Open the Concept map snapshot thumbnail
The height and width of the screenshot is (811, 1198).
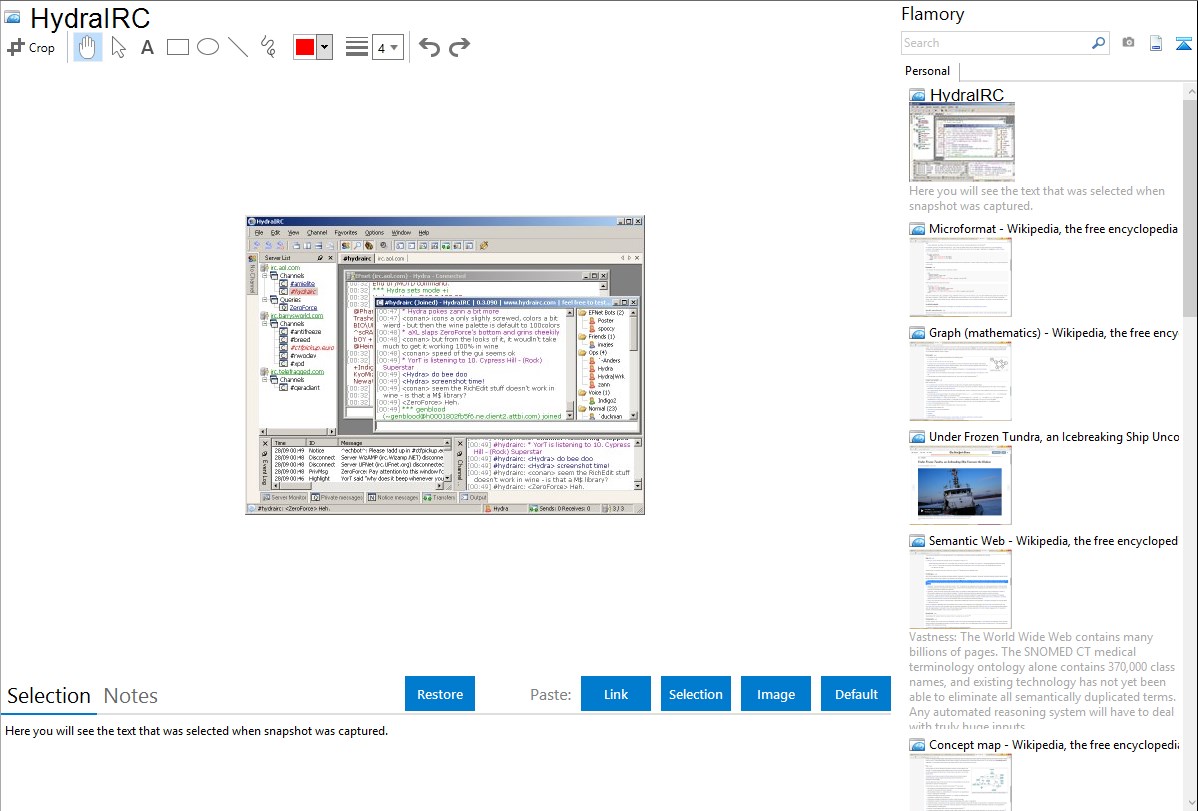[x=960, y=782]
